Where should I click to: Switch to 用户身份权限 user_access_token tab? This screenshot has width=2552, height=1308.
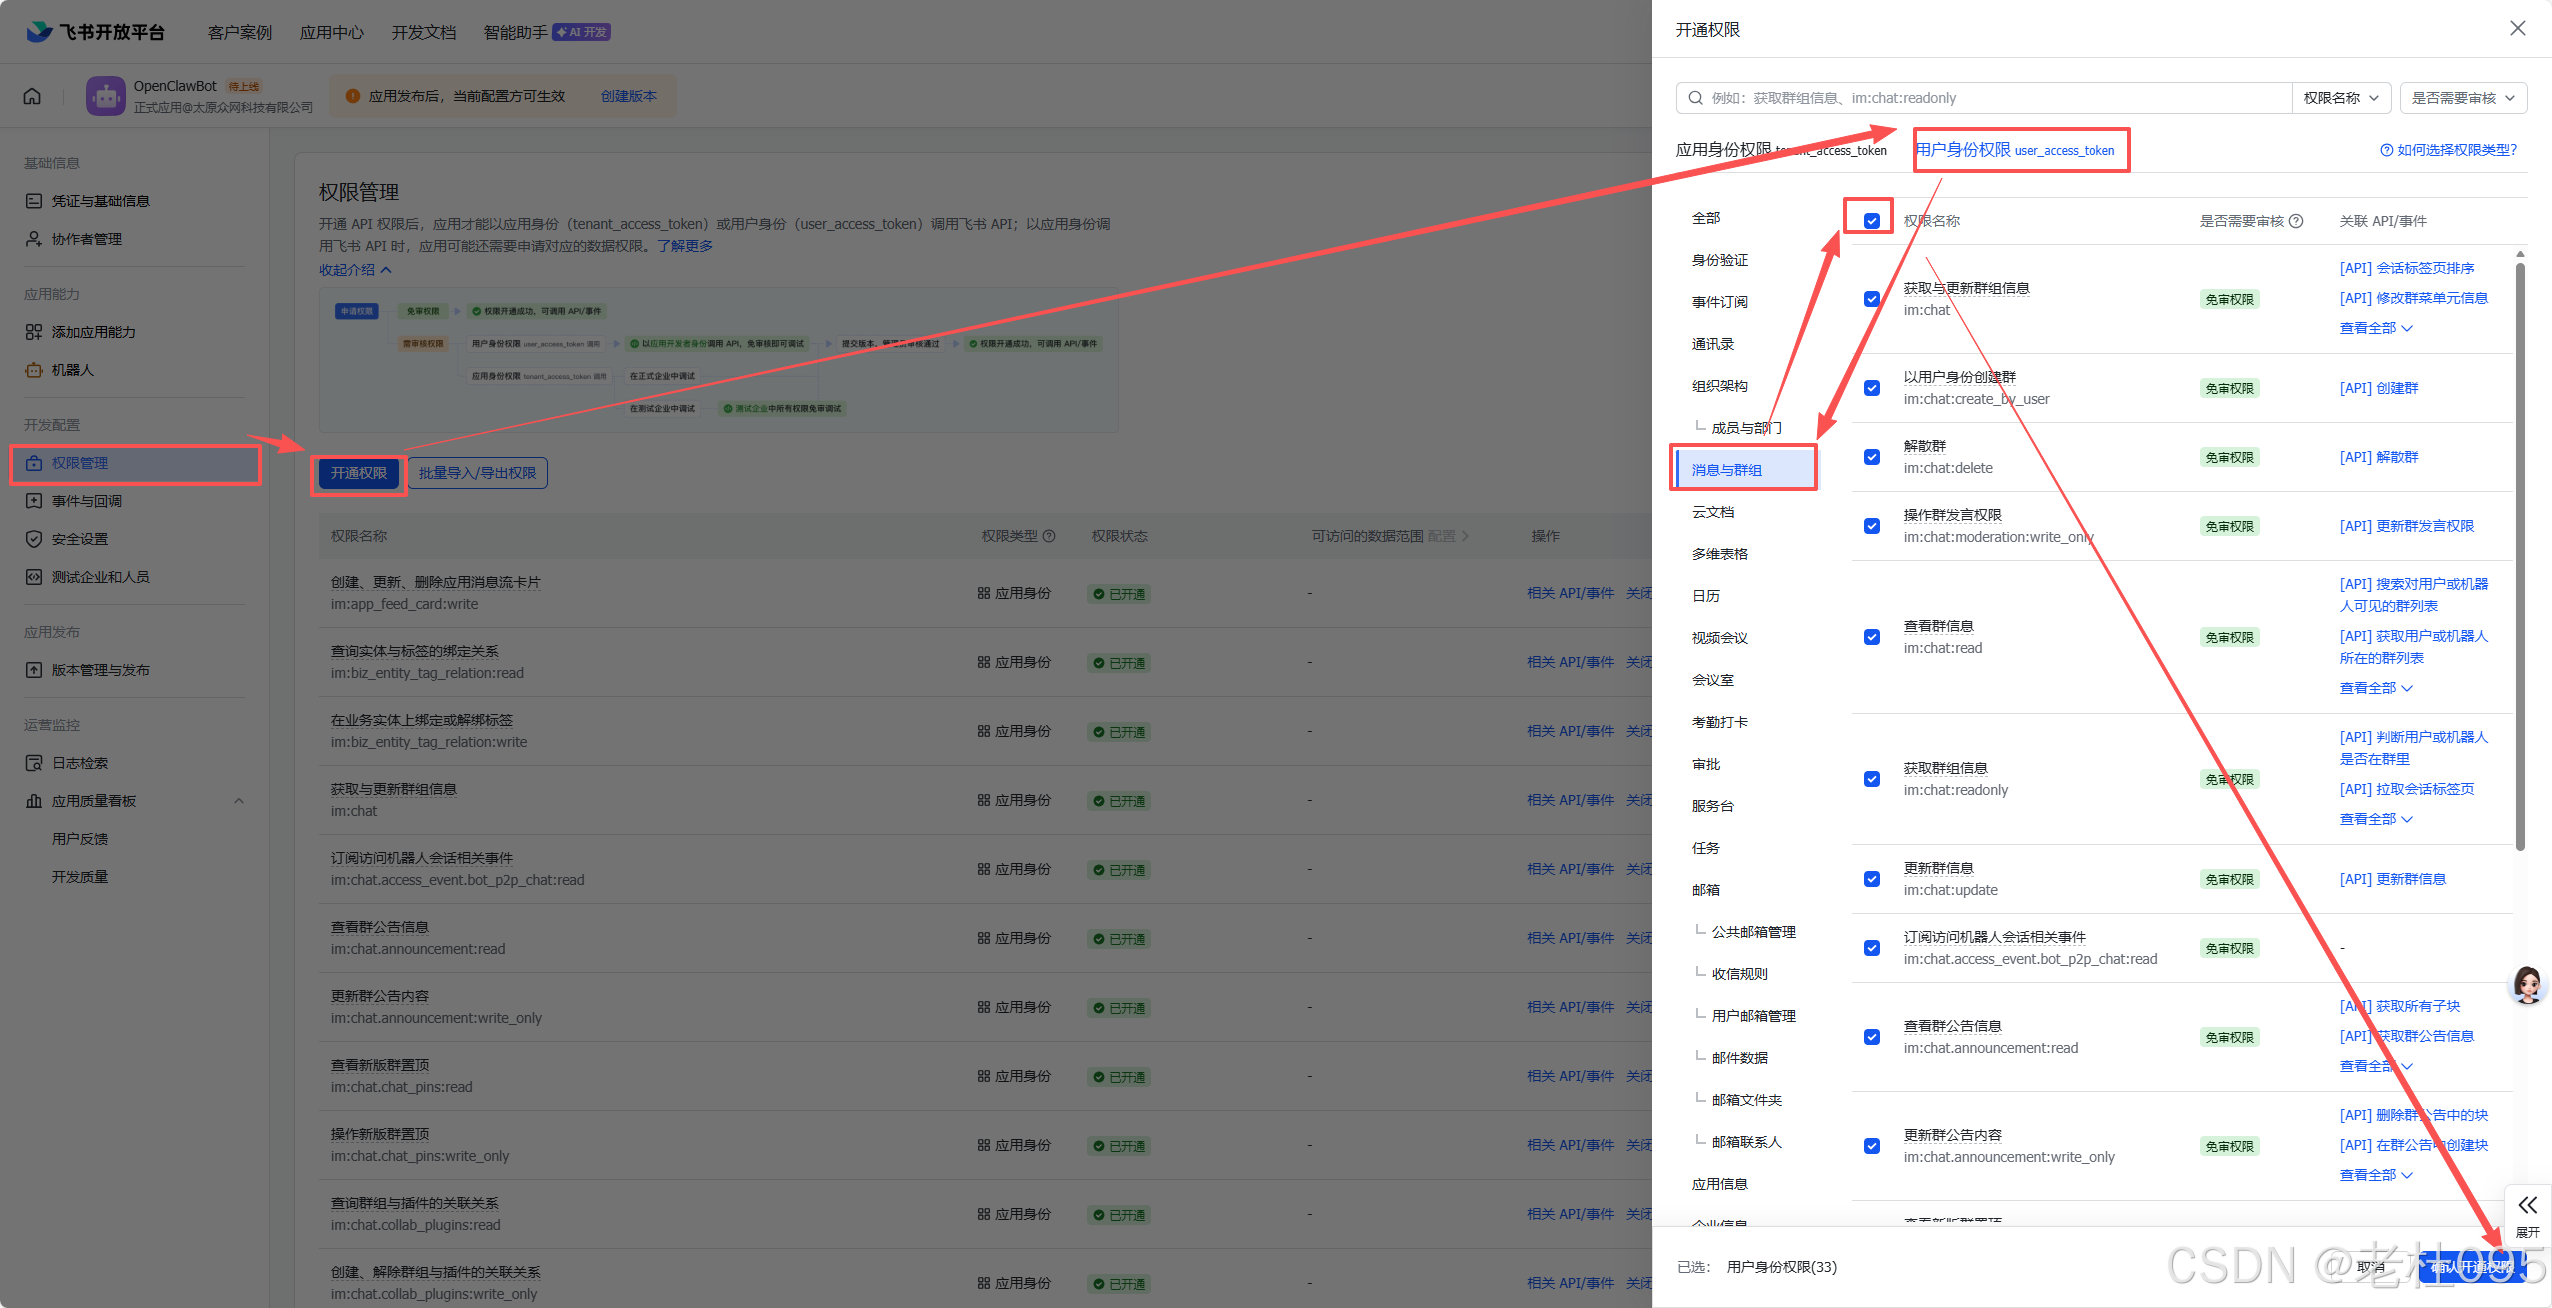click(x=2014, y=150)
